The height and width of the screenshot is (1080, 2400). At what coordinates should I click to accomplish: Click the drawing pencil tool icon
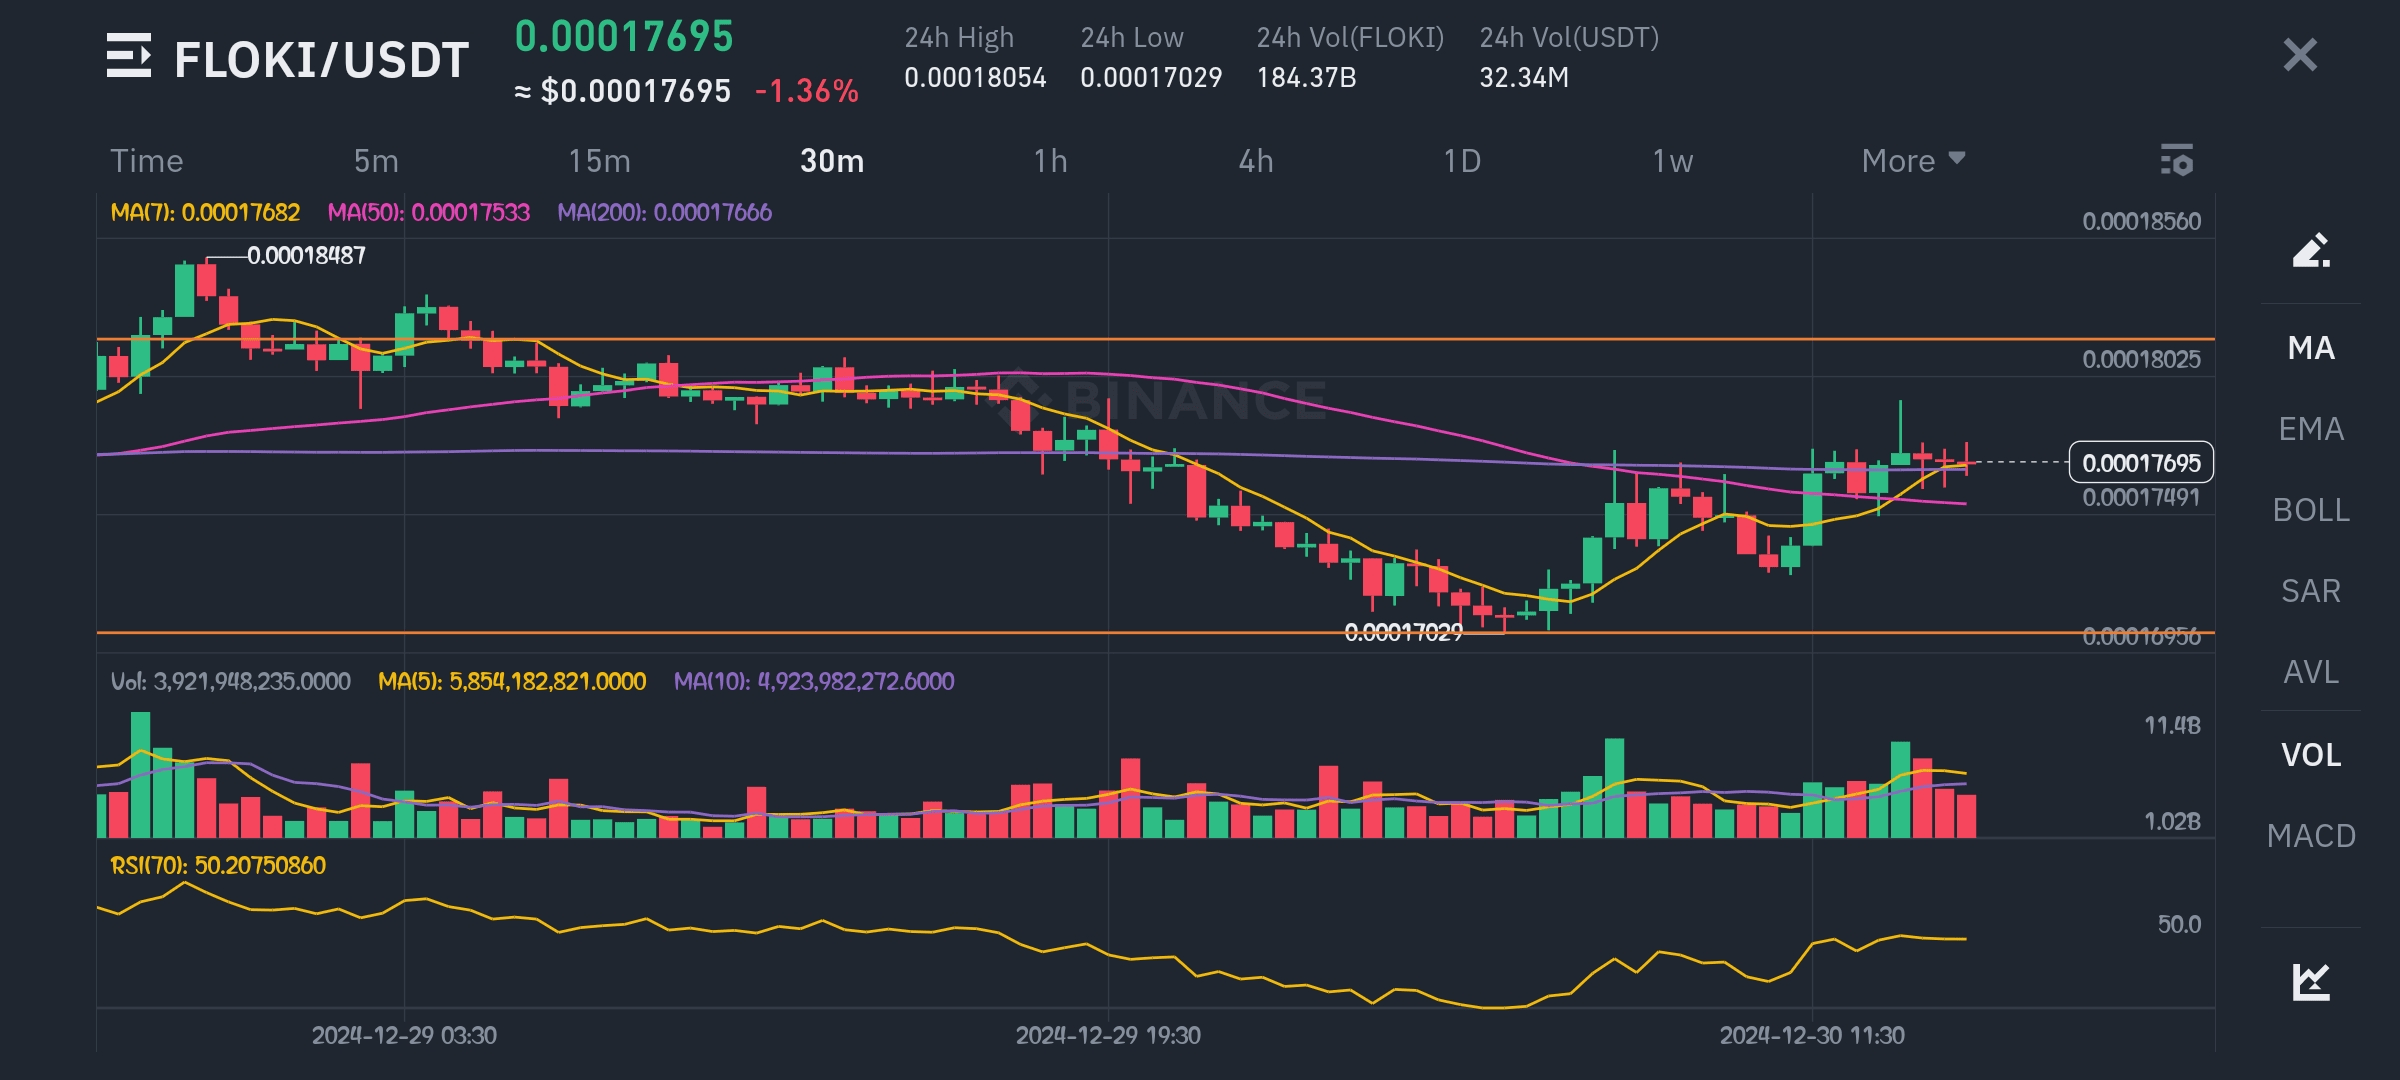click(x=2310, y=250)
